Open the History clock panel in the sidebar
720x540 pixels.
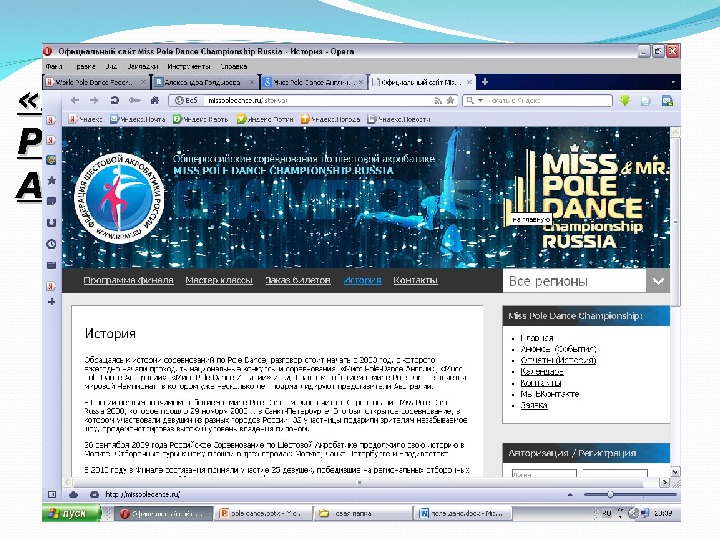(51, 244)
